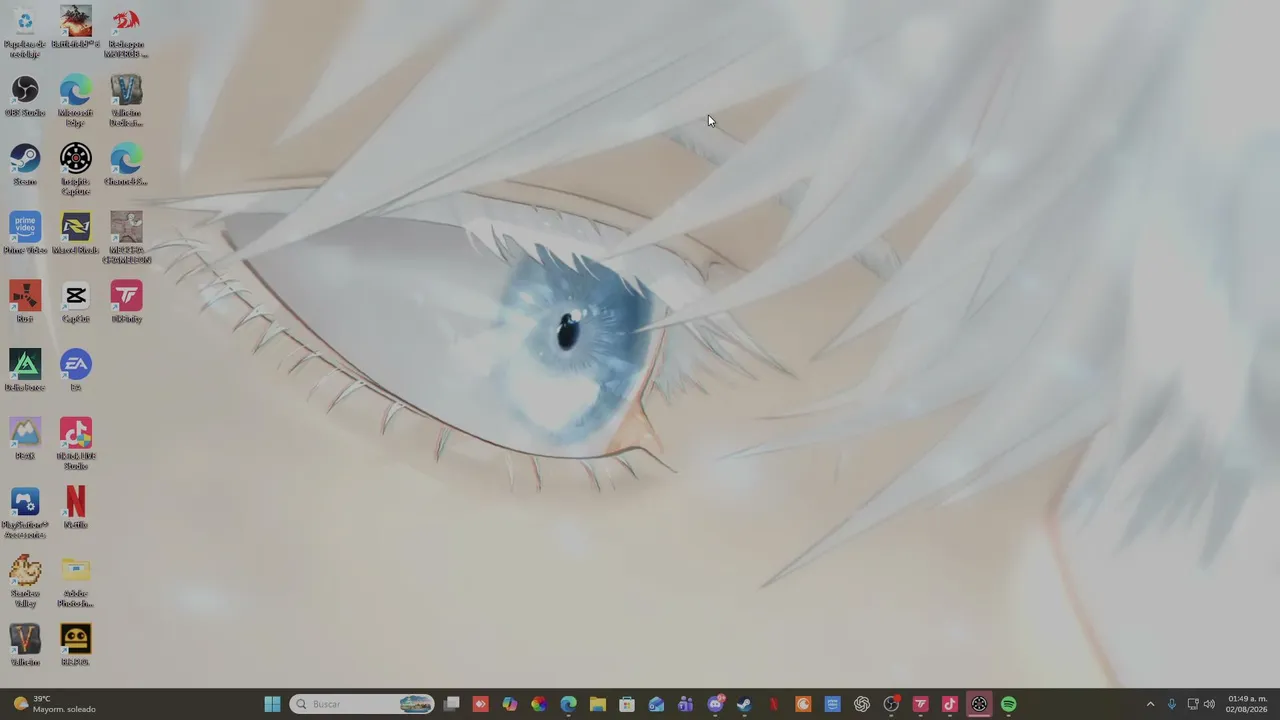Open the Recycle Bin desktop icon

(25, 32)
